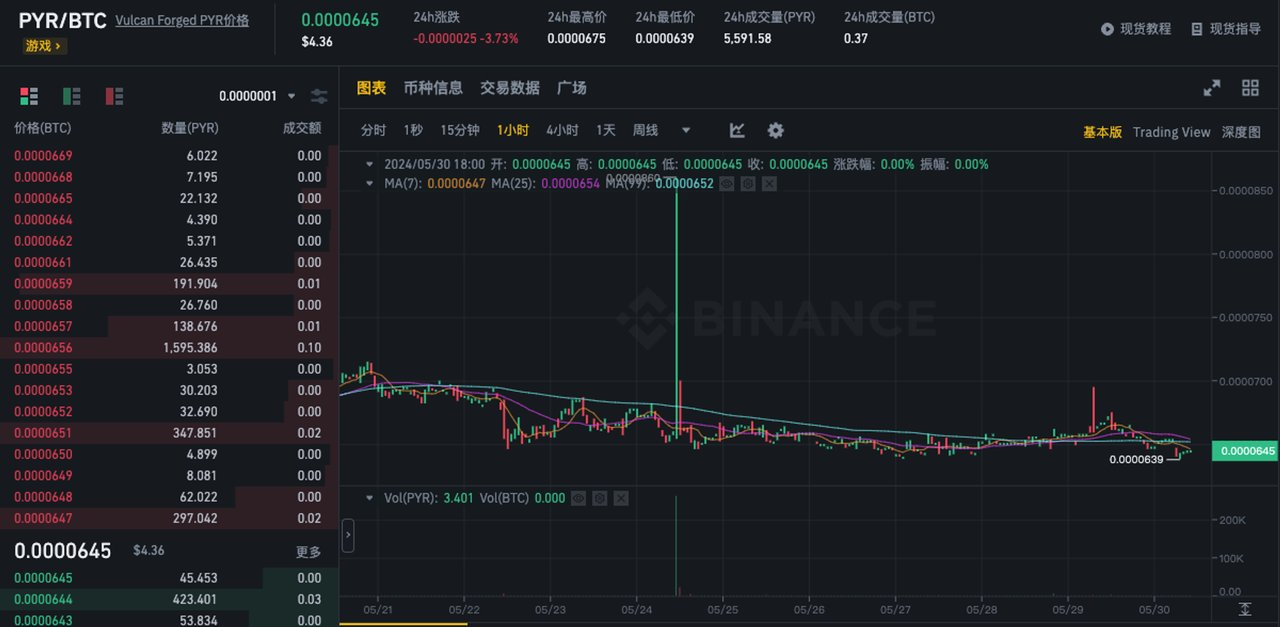Image resolution: width=1280 pixels, height=627 pixels.
Task: Click the current price tag 0.0000645 on axis
Action: (1245, 452)
